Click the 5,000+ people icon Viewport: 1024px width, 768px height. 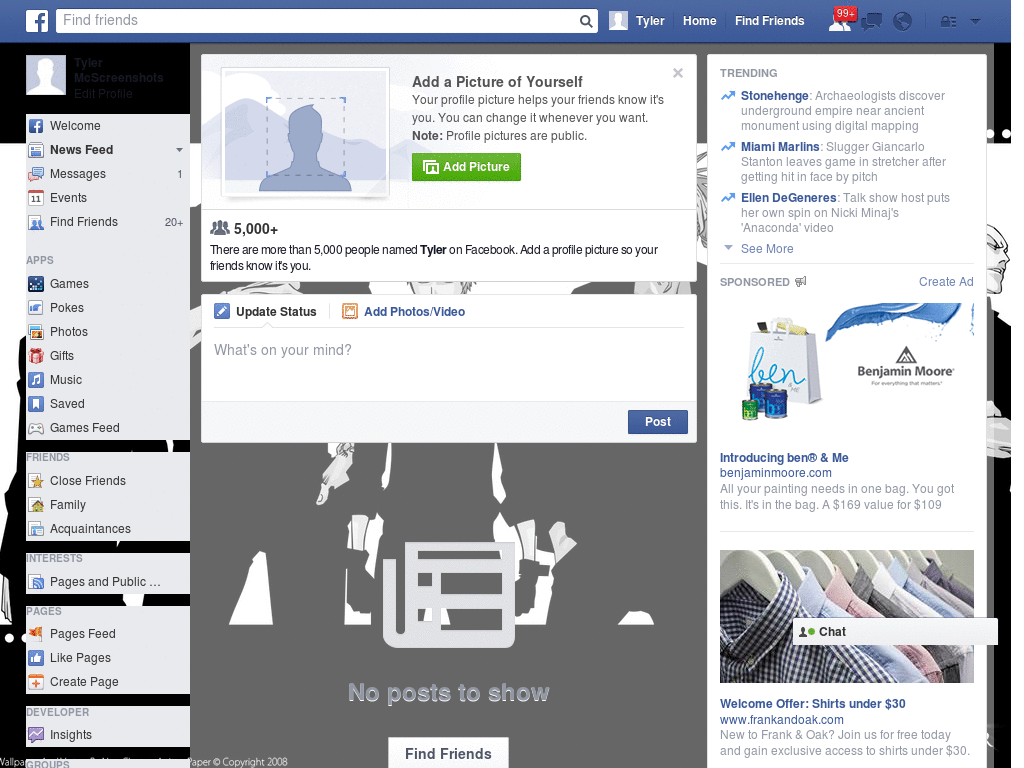coord(219,228)
